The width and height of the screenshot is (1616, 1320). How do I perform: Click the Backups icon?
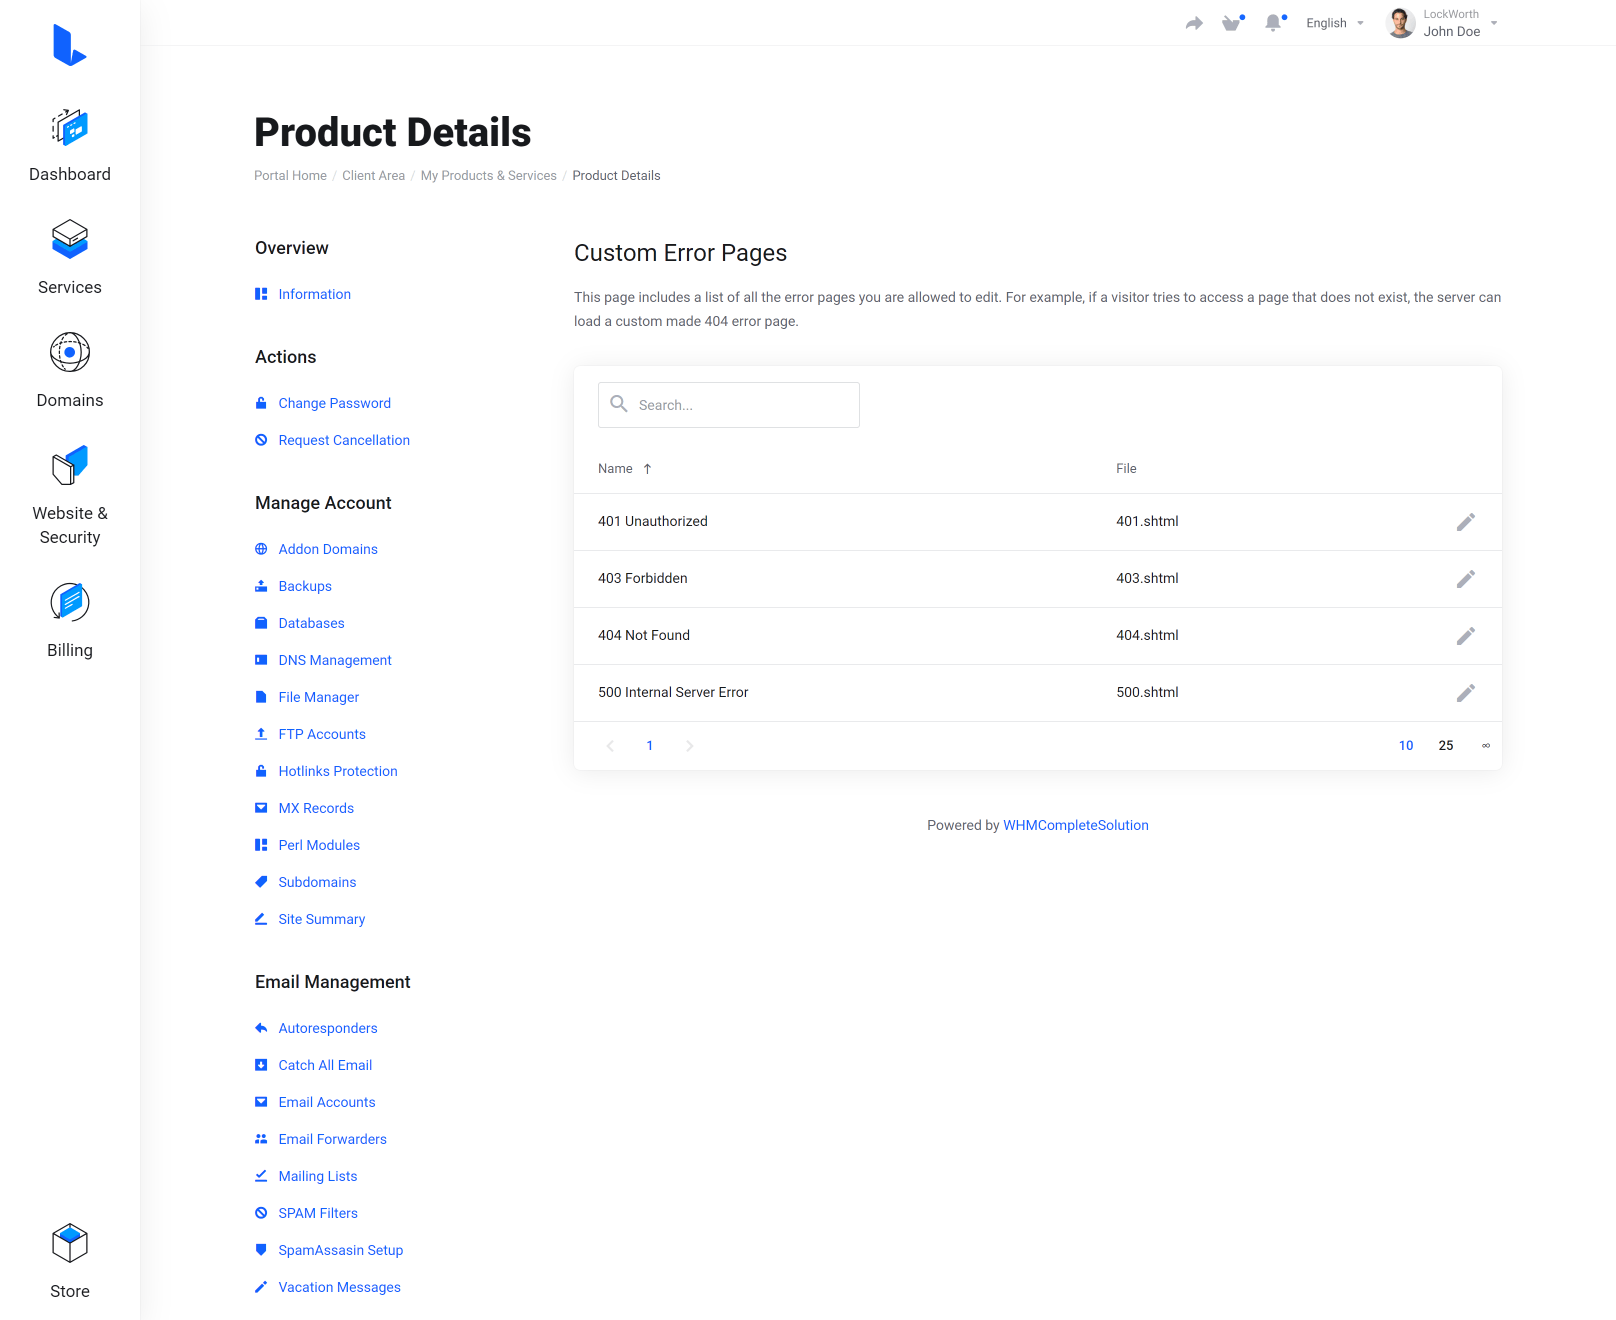coord(261,586)
